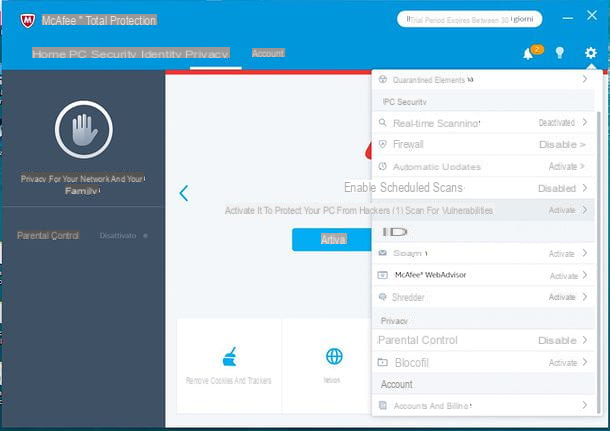Expand Automatic Updates row chevron

(x=582, y=166)
